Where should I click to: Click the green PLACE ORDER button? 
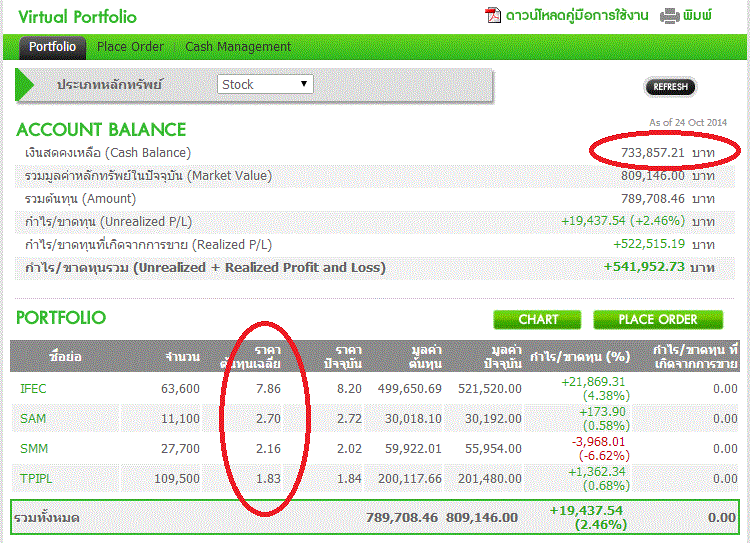[x=658, y=320]
